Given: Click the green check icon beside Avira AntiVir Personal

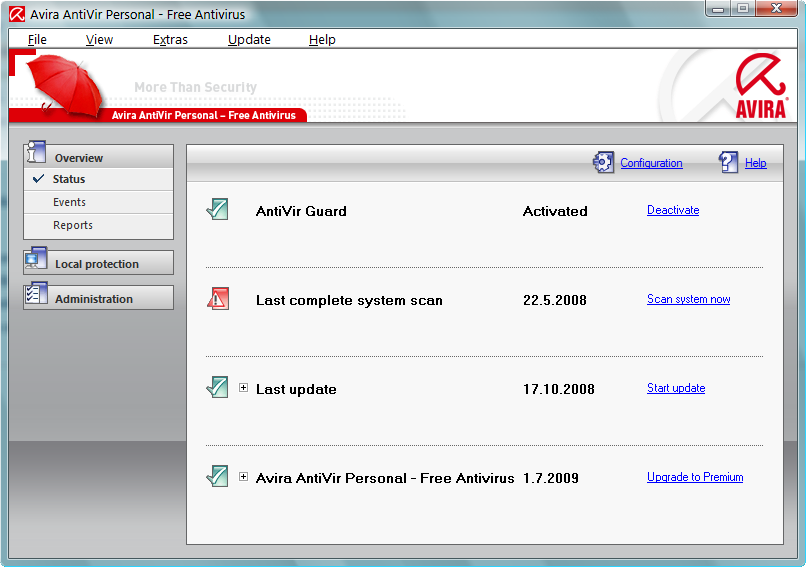Looking at the screenshot, I should click(217, 477).
